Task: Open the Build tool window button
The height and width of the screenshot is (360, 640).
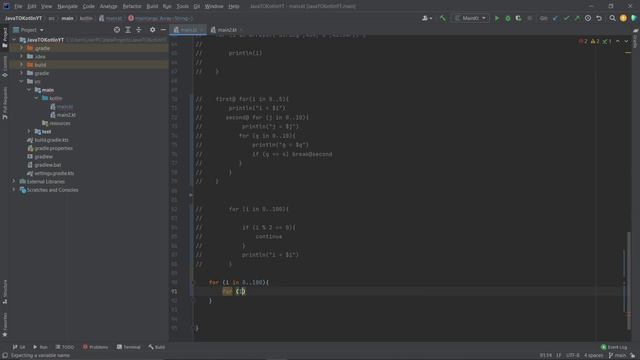Action: pyautogui.click(x=157, y=347)
